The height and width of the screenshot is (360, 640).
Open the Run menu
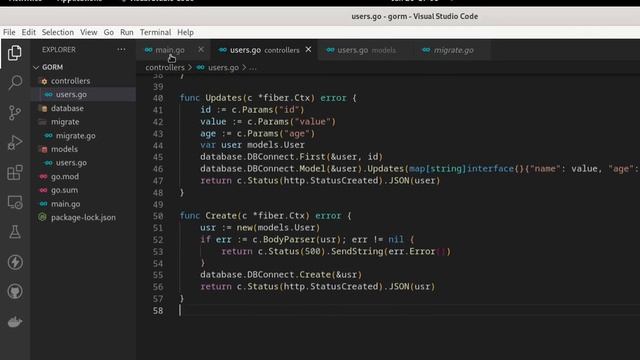coord(127,32)
